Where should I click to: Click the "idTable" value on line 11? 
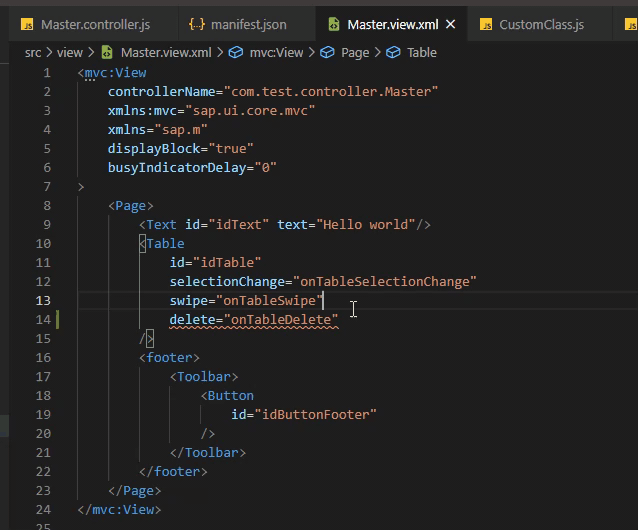[227, 263]
